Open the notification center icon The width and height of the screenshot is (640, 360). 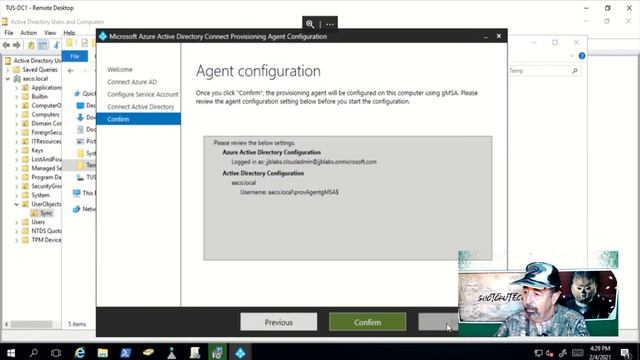pos(625,353)
